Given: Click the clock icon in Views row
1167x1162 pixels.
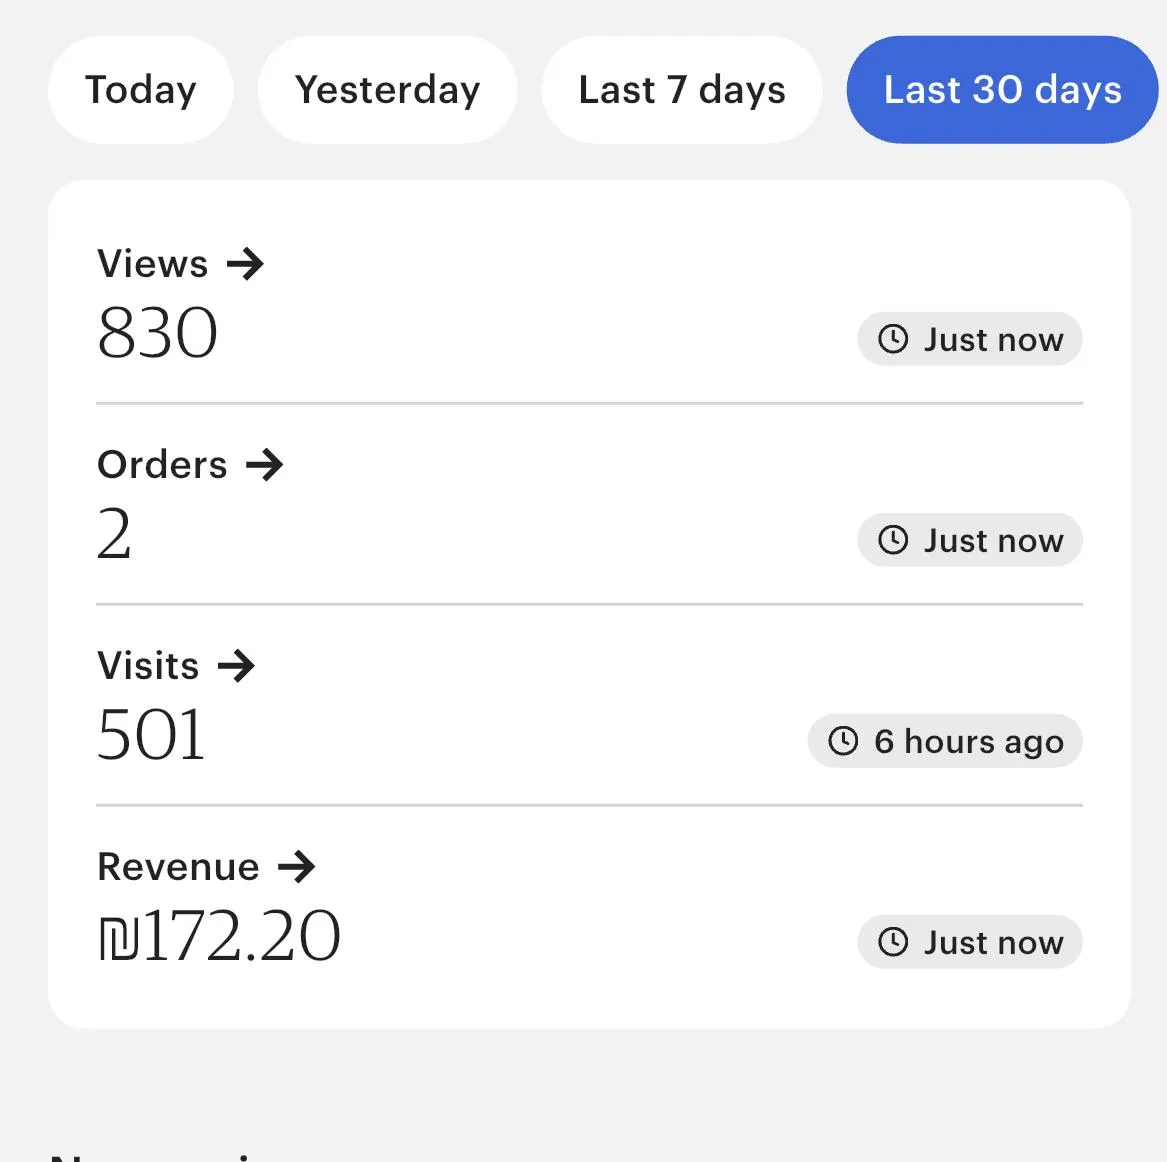Looking at the screenshot, I should pyautogui.click(x=893, y=340).
